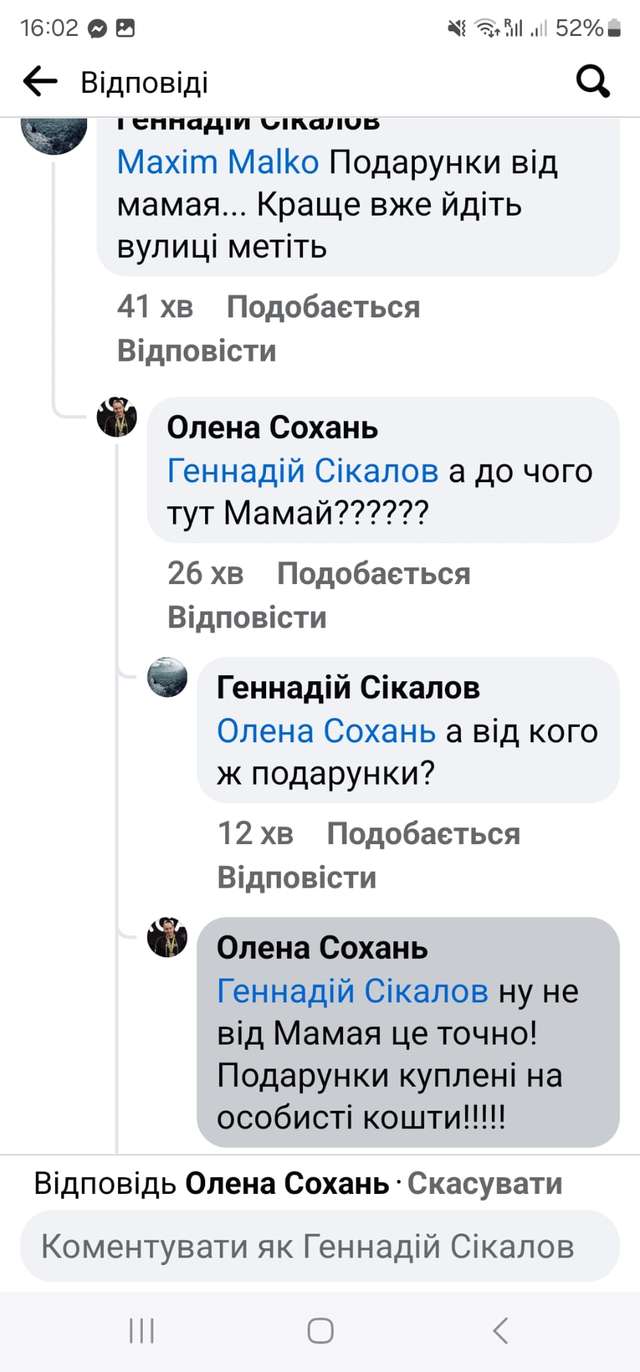
Task: Open Олена Сохань's avatar on first reply
Action: tap(117, 417)
